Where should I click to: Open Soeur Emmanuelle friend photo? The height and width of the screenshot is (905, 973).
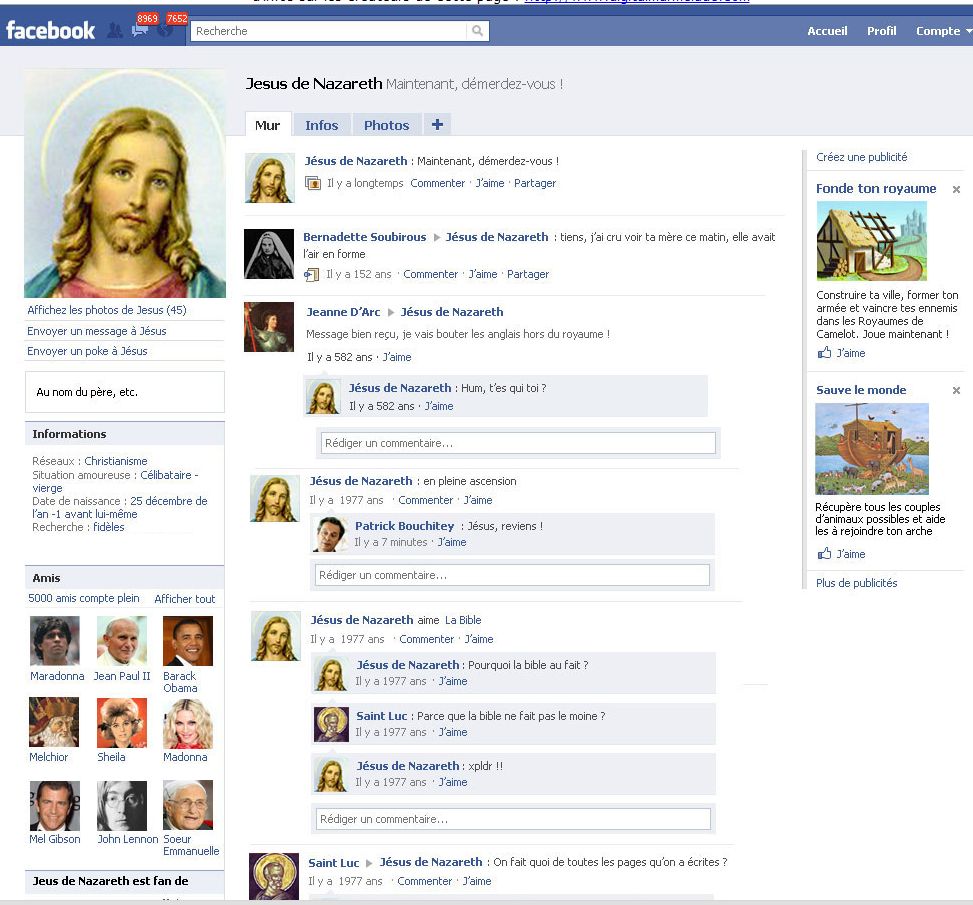(188, 805)
